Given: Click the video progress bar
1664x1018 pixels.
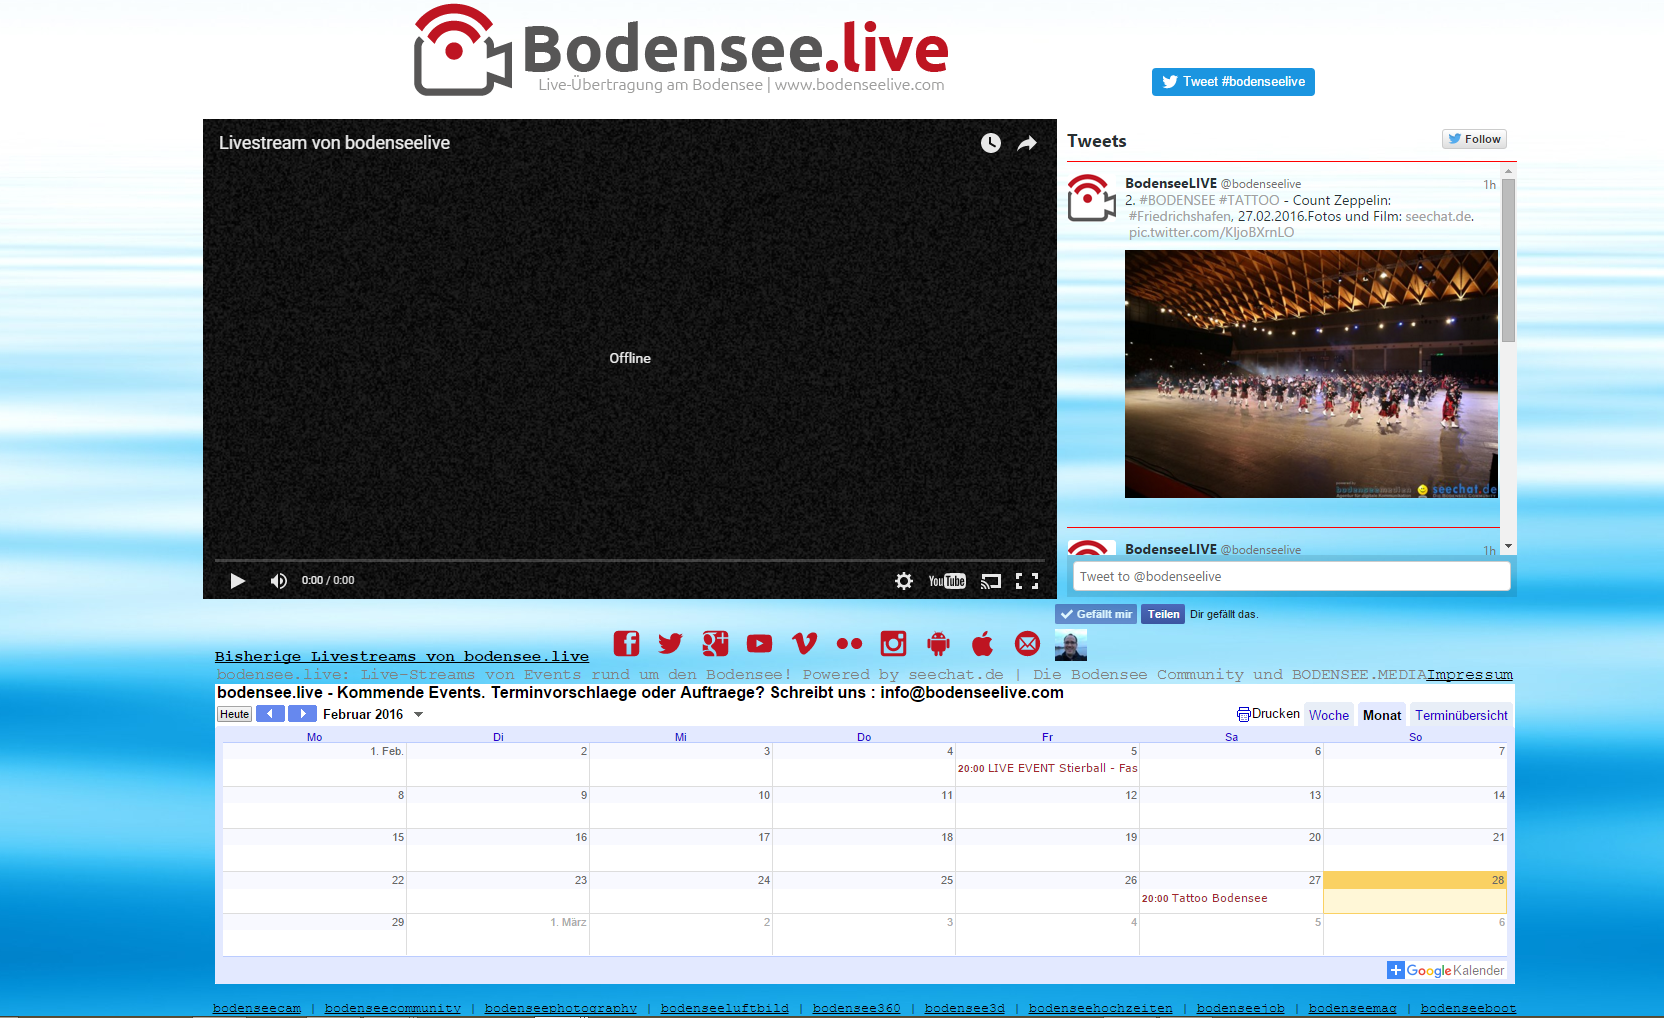Looking at the screenshot, I should (629, 560).
